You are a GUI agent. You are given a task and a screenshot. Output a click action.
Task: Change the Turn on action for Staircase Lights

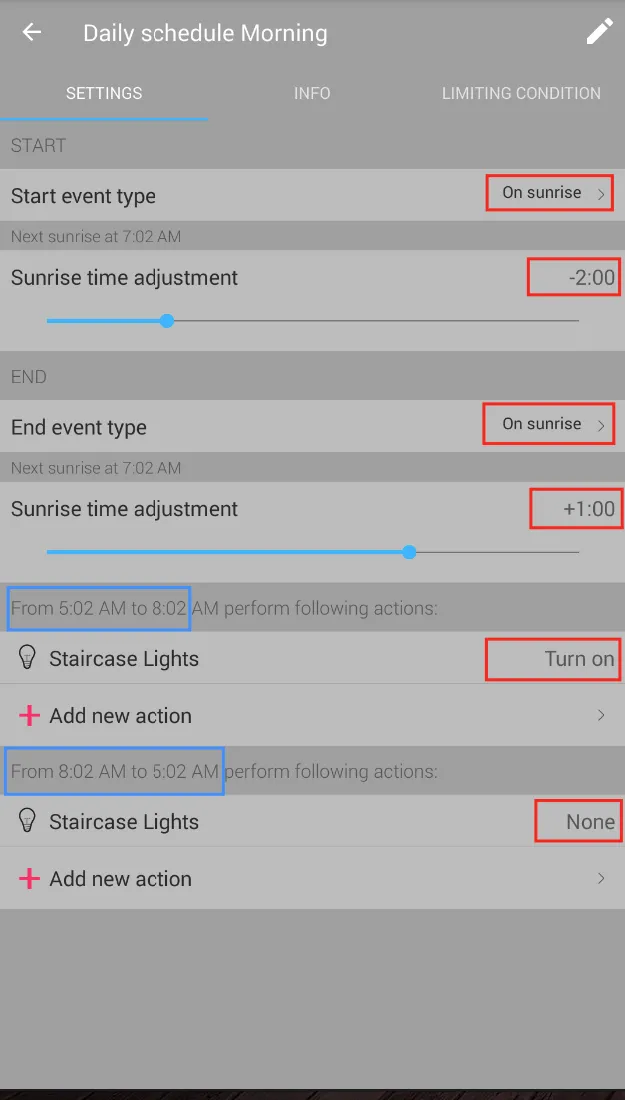[579, 659]
